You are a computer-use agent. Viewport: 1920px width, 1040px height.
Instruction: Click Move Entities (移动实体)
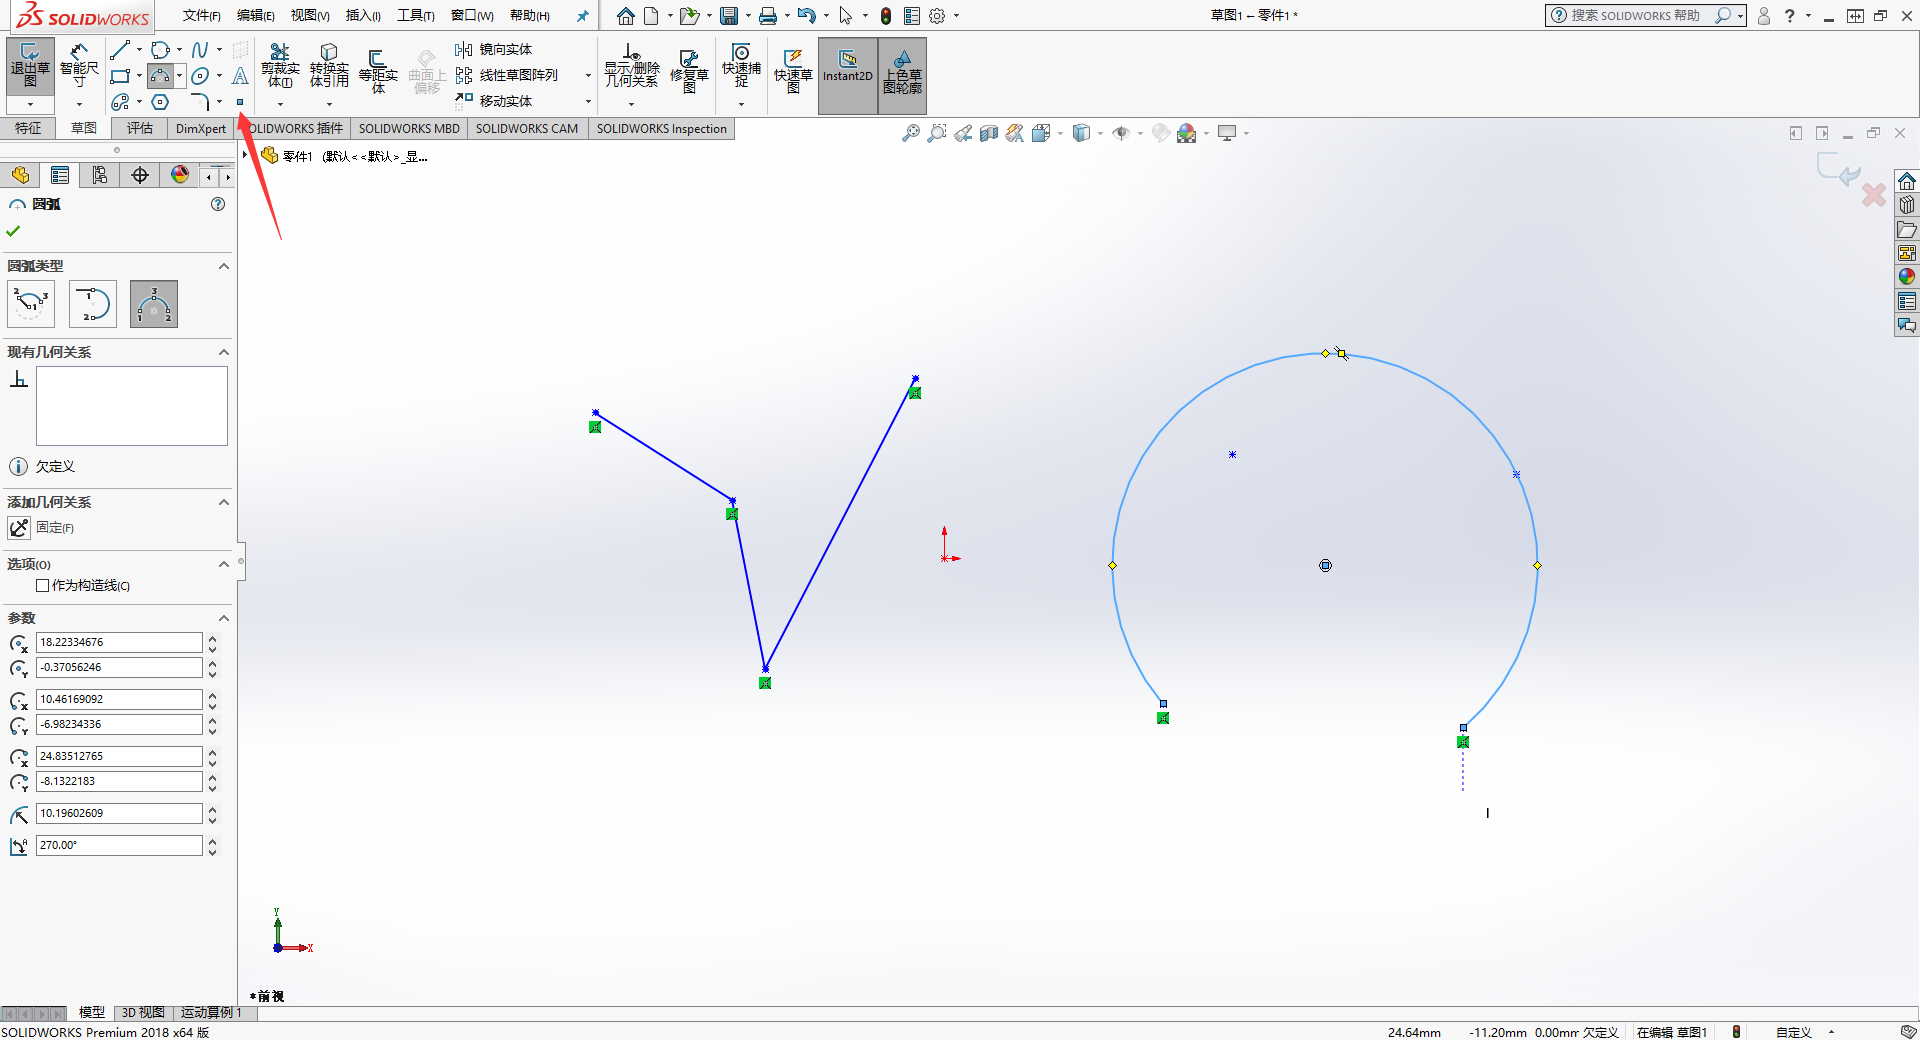click(493, 101)
